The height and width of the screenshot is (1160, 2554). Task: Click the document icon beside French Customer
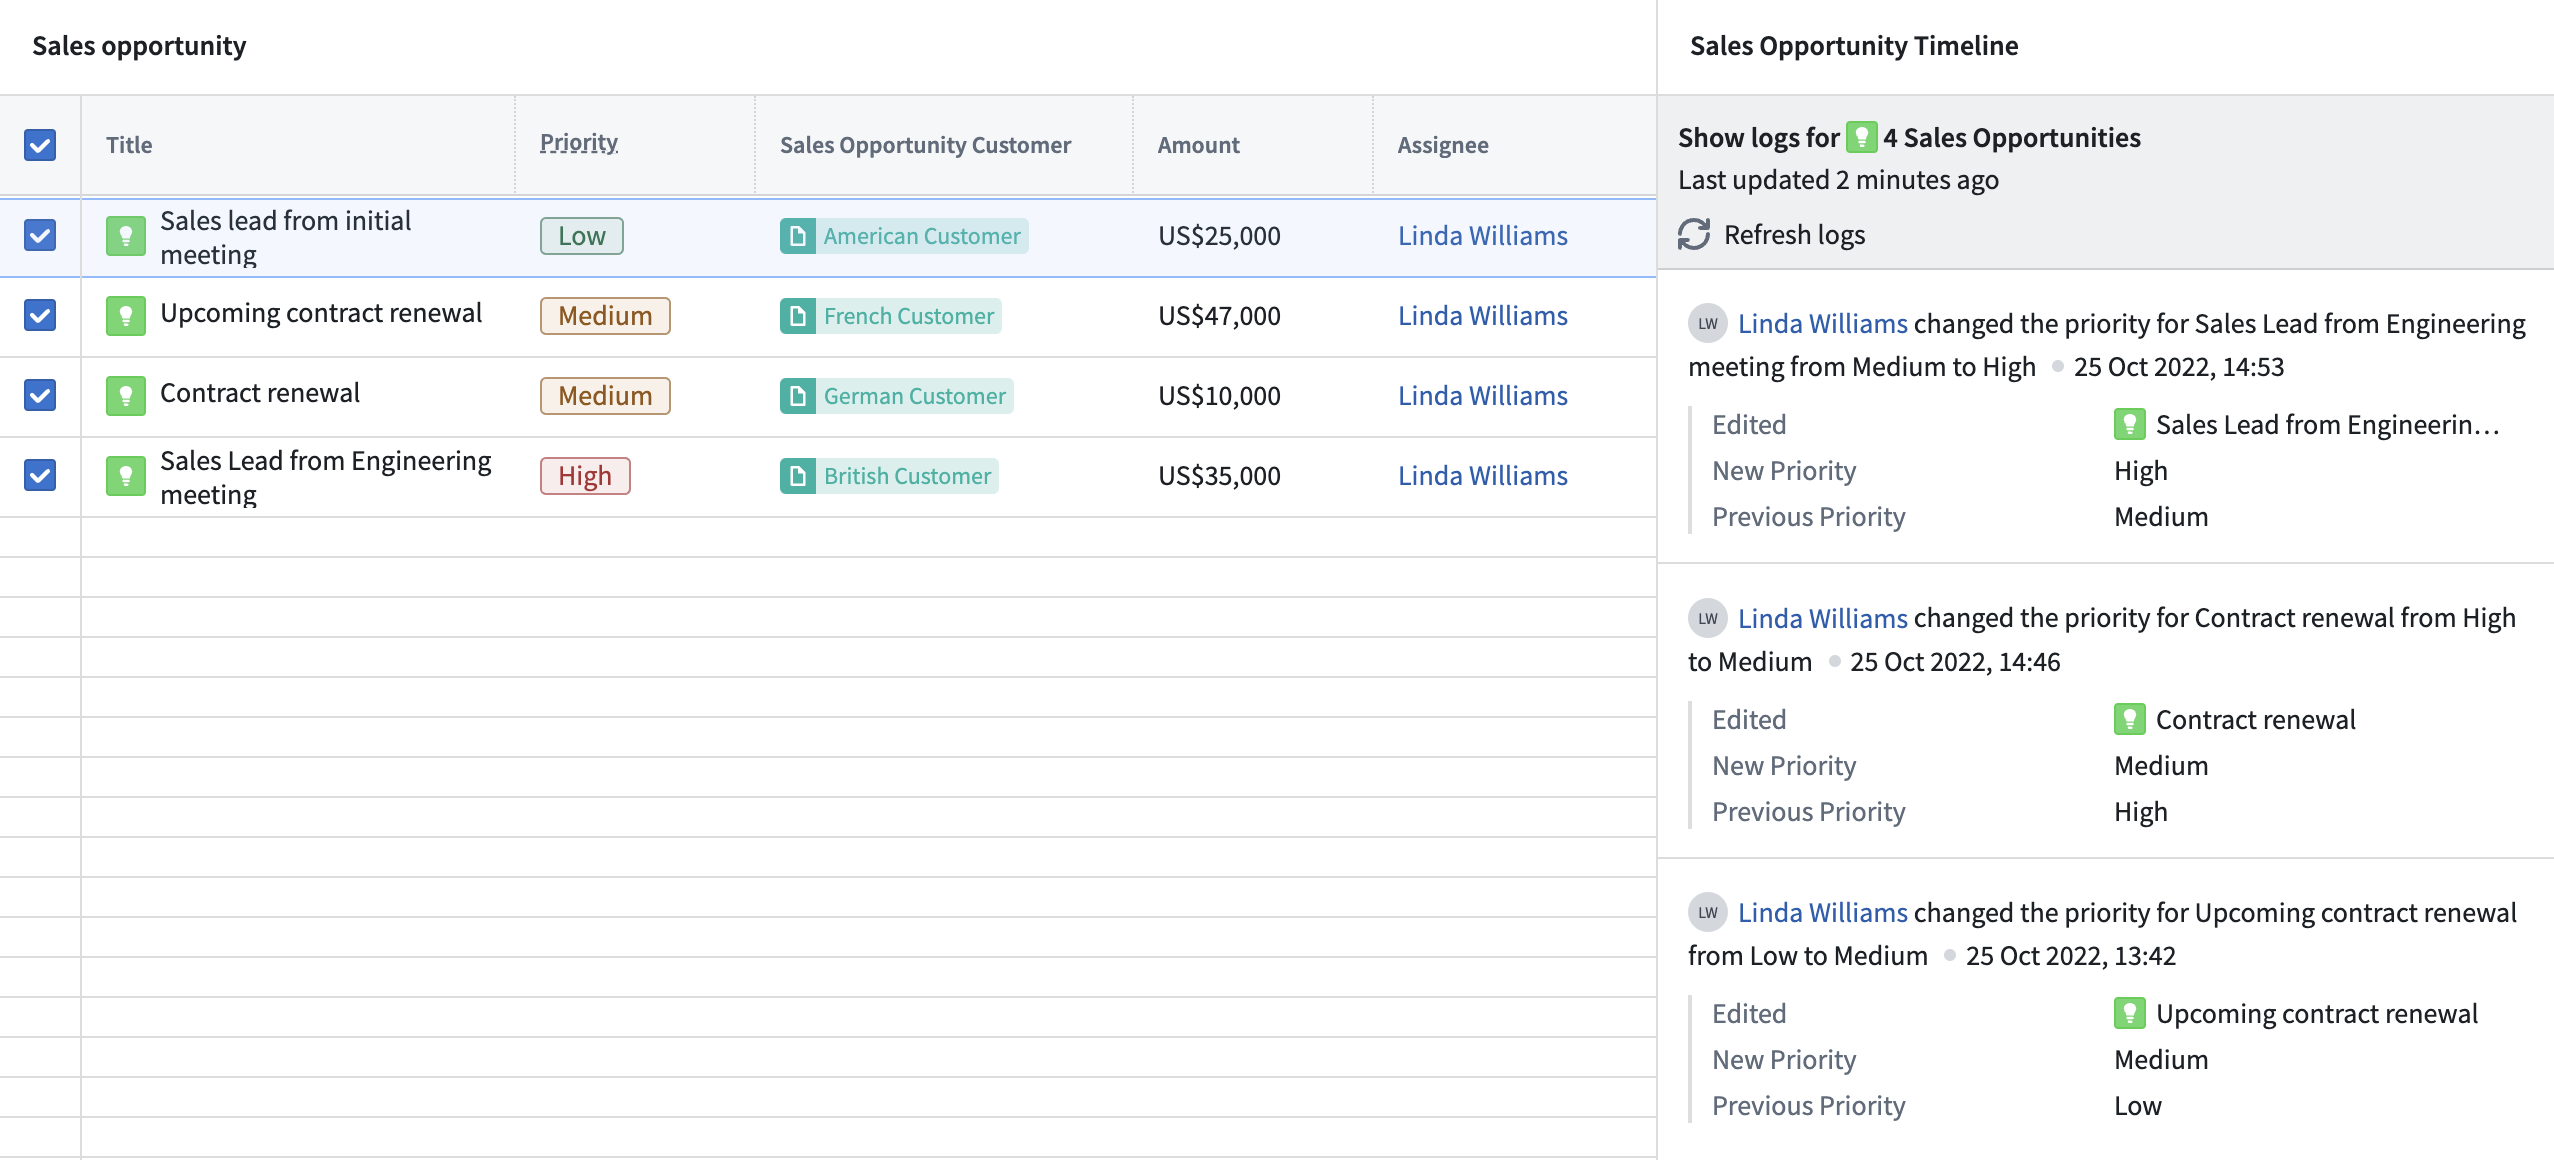pos(797,316)
